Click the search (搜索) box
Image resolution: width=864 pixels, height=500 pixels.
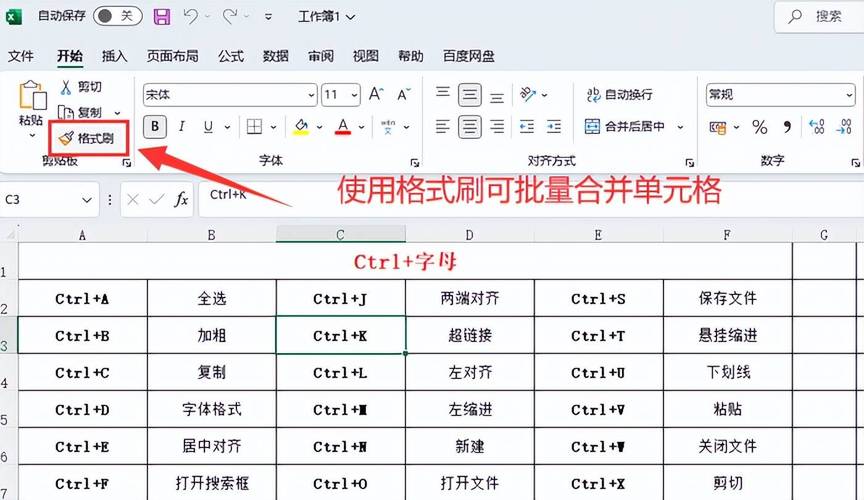point(819,17)
